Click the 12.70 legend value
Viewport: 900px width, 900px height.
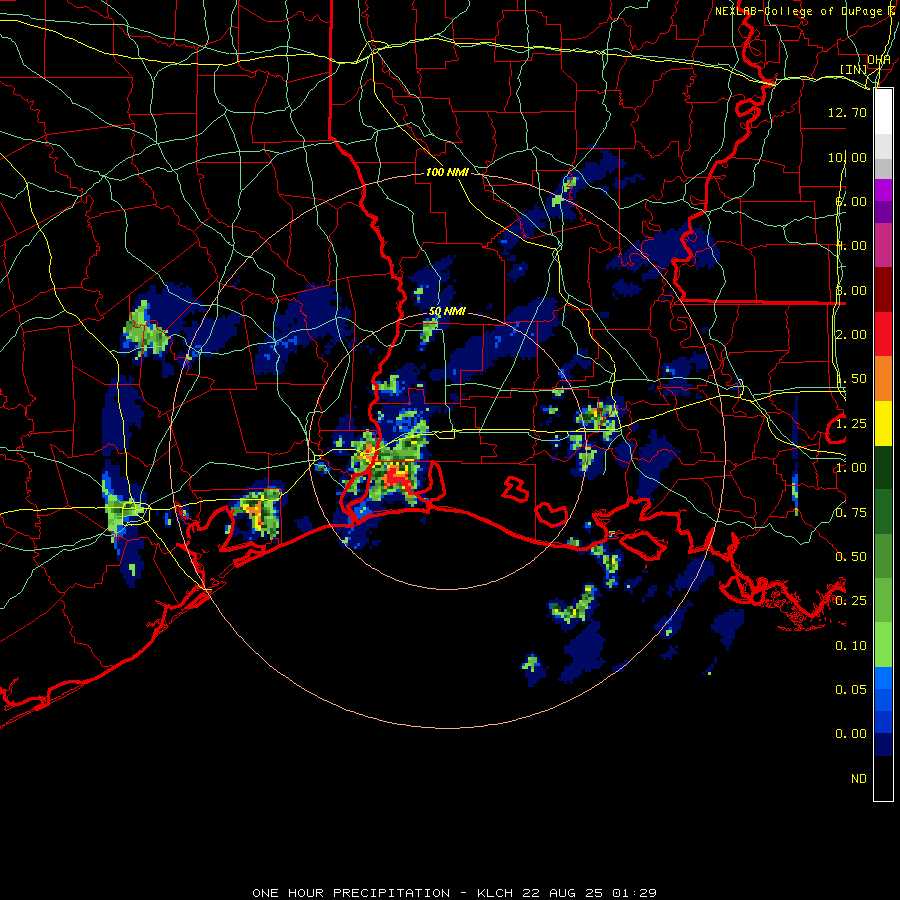pyautogui.click(x=847, y=112)
